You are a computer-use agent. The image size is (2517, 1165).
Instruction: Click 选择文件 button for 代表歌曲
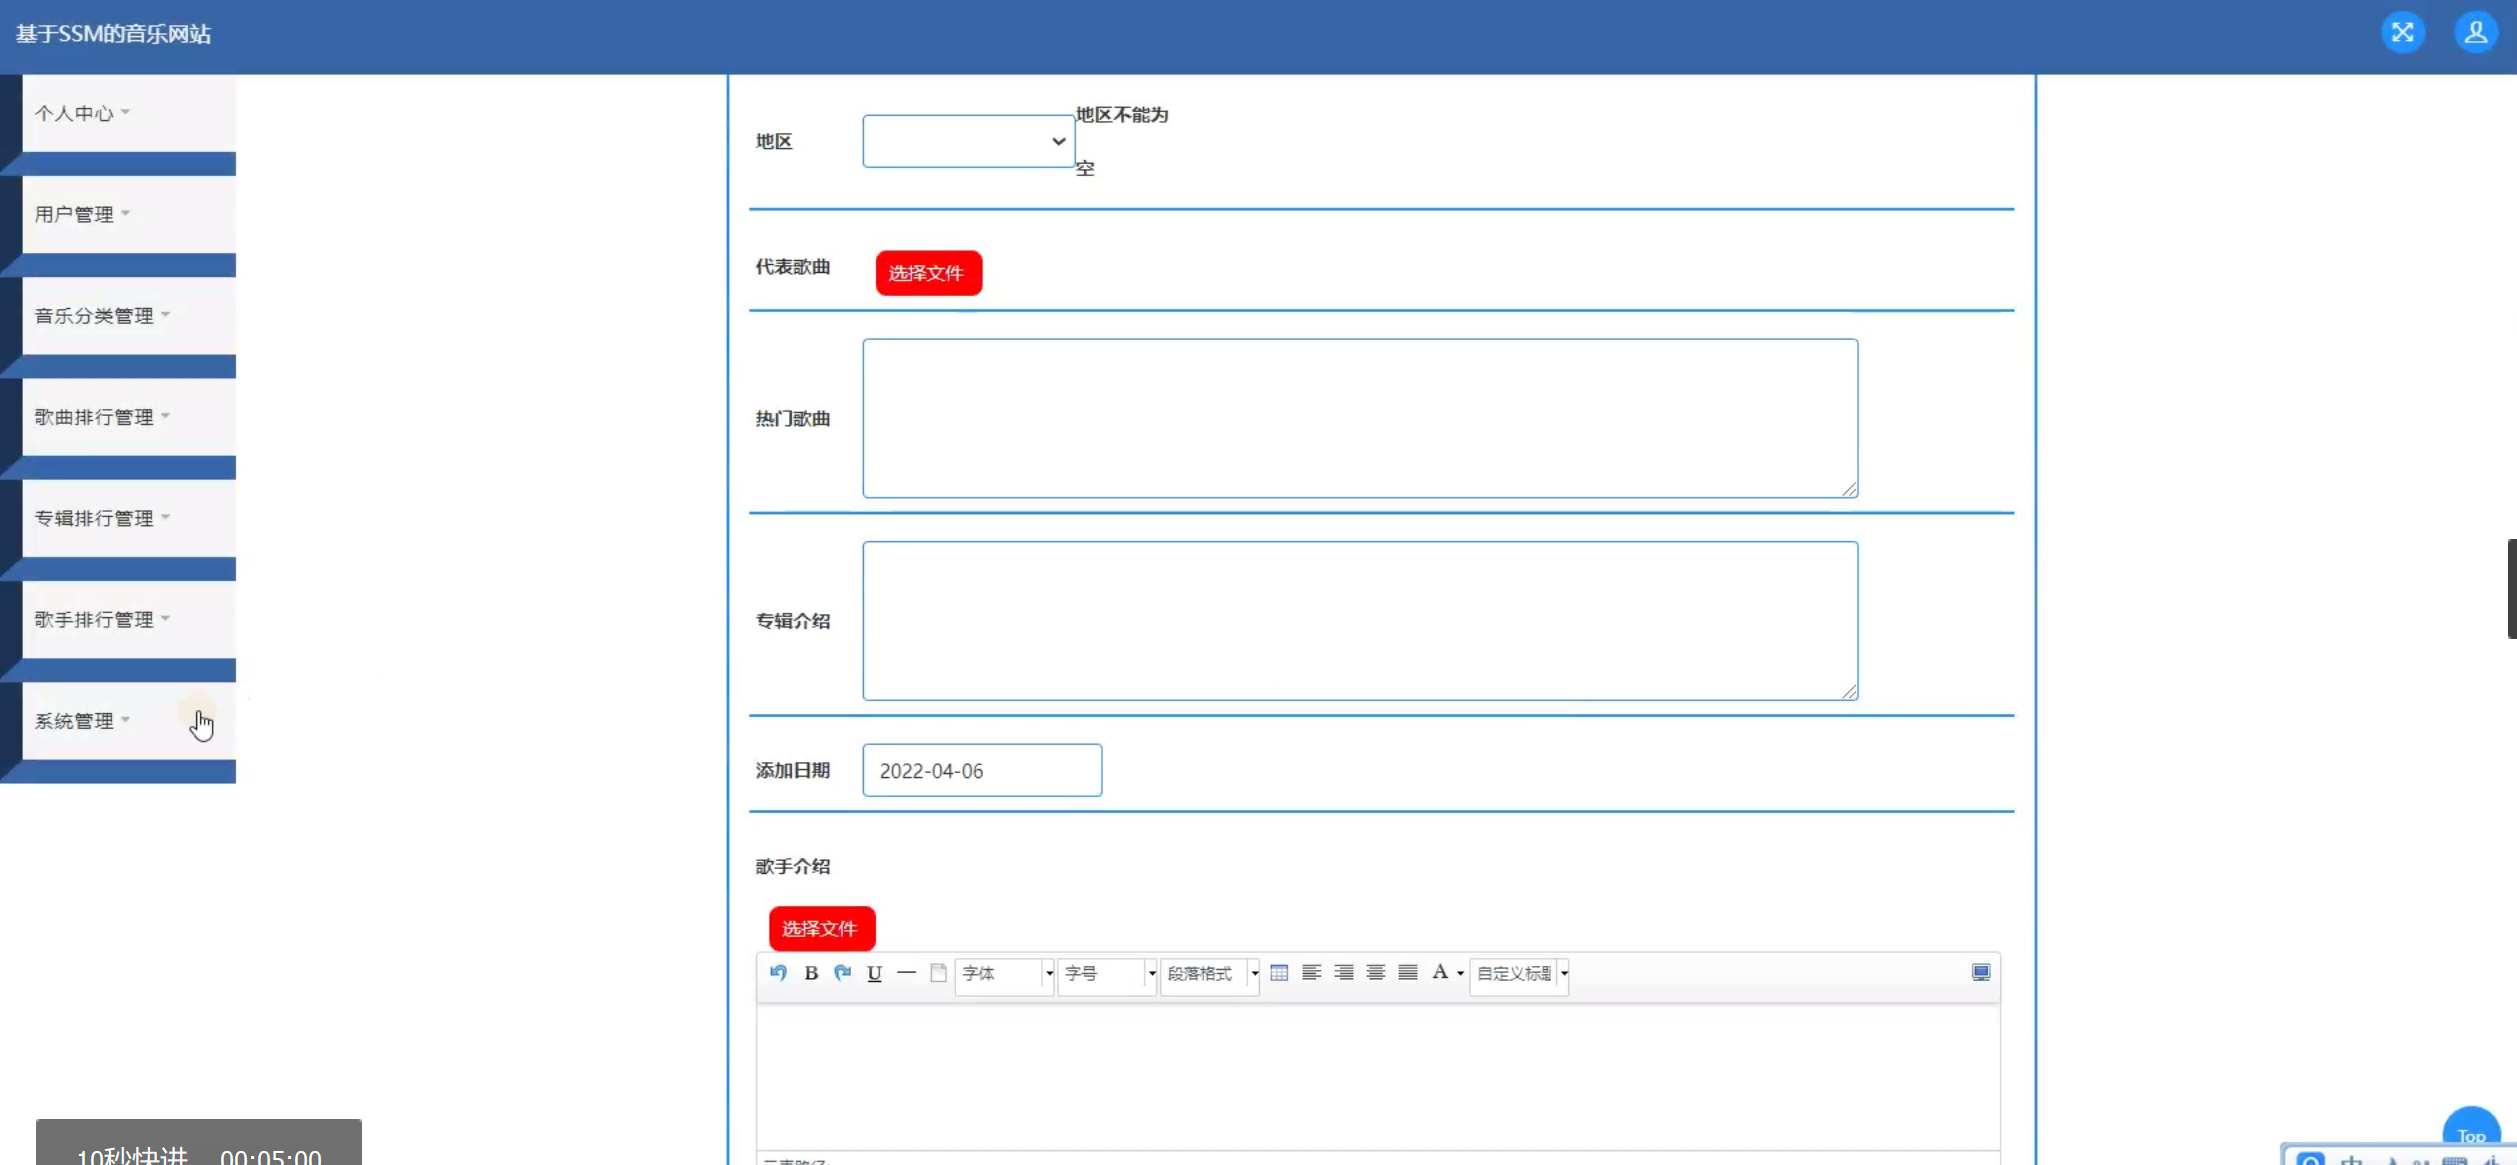[928, 273]
